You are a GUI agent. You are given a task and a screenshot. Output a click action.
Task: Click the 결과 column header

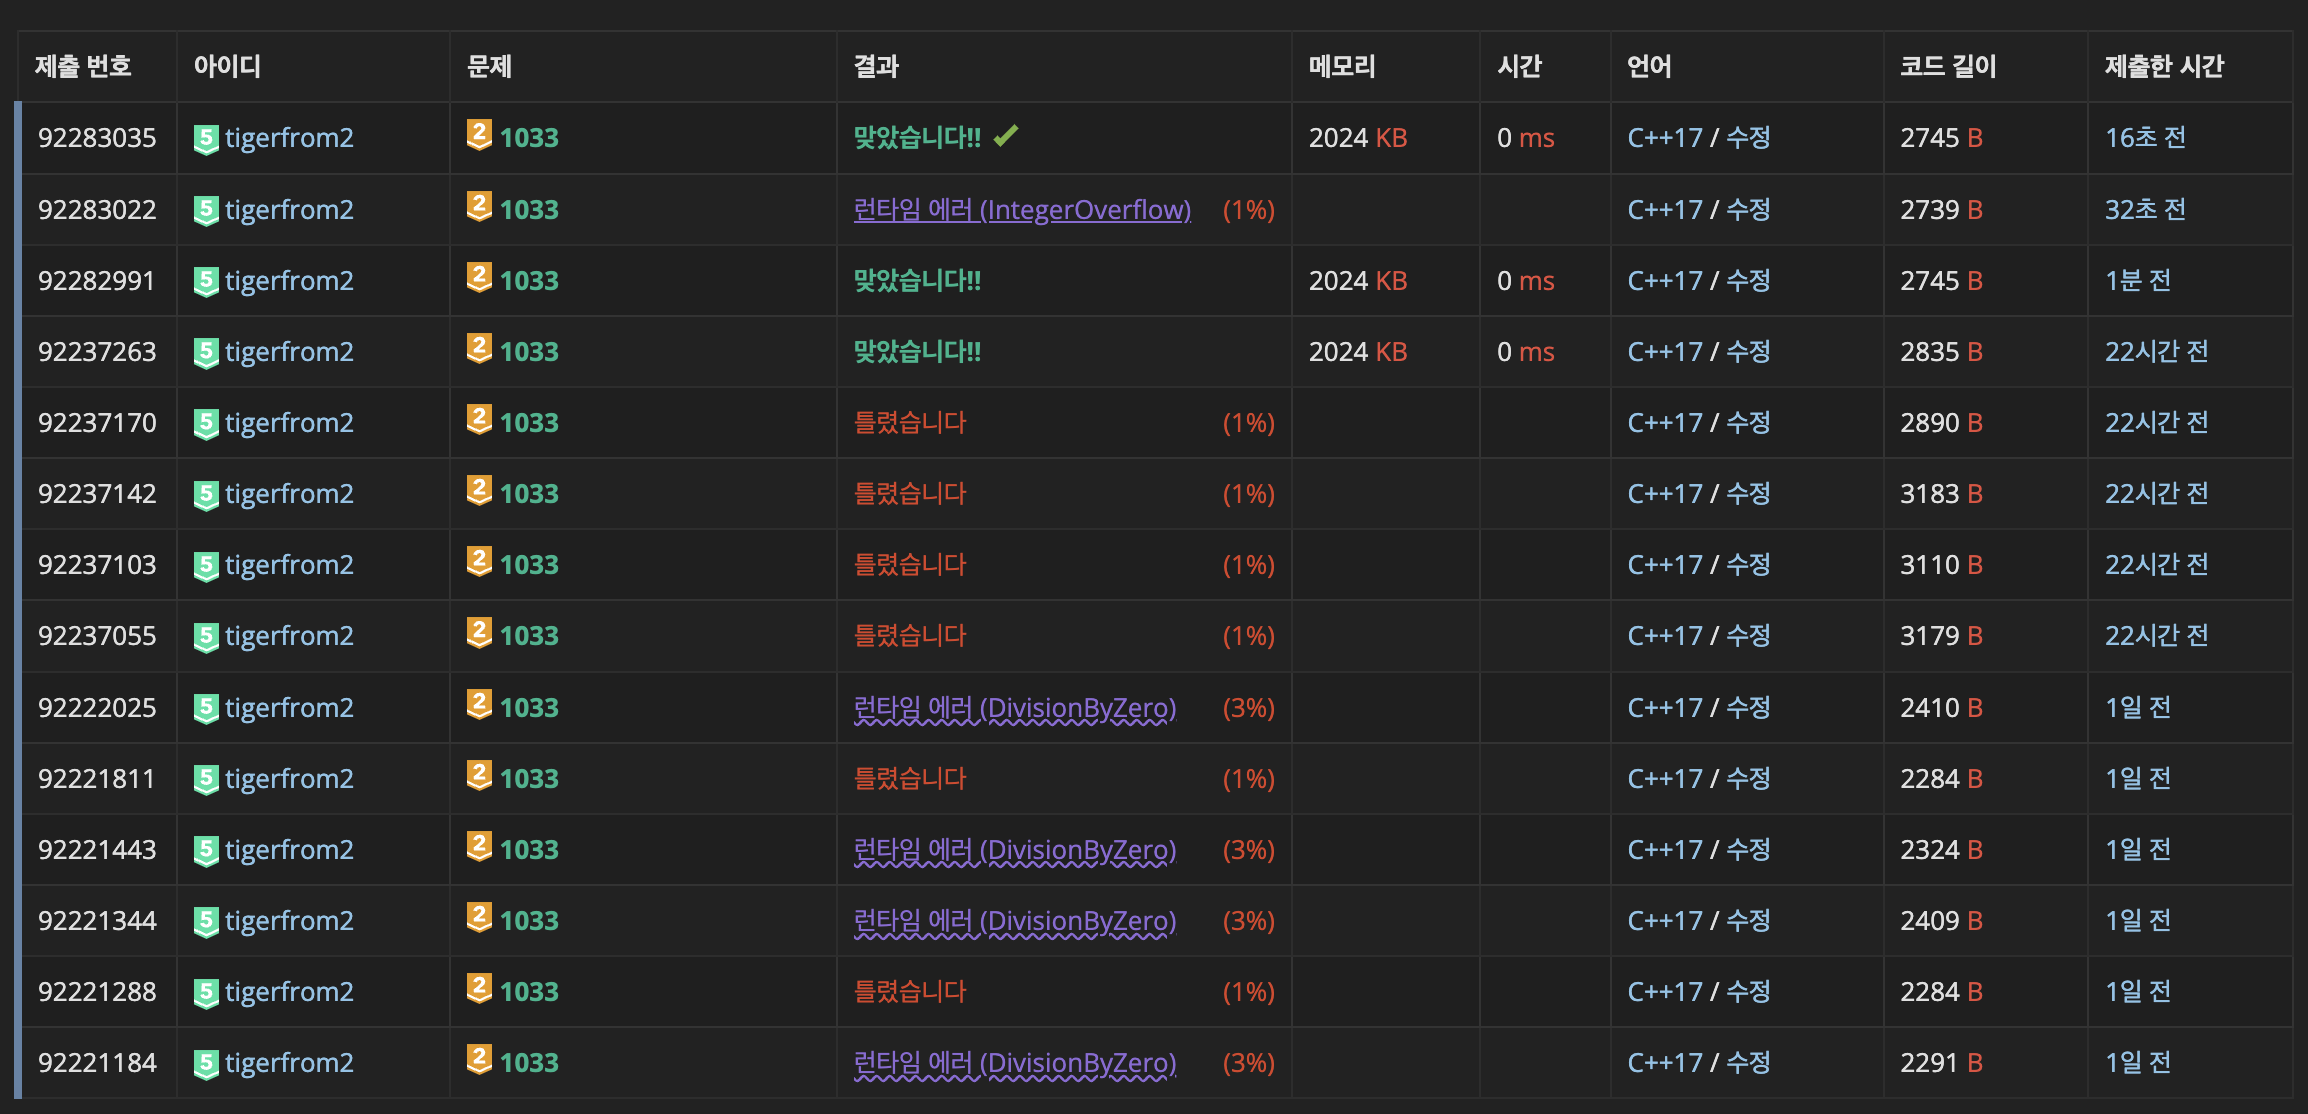coord(876,67)
